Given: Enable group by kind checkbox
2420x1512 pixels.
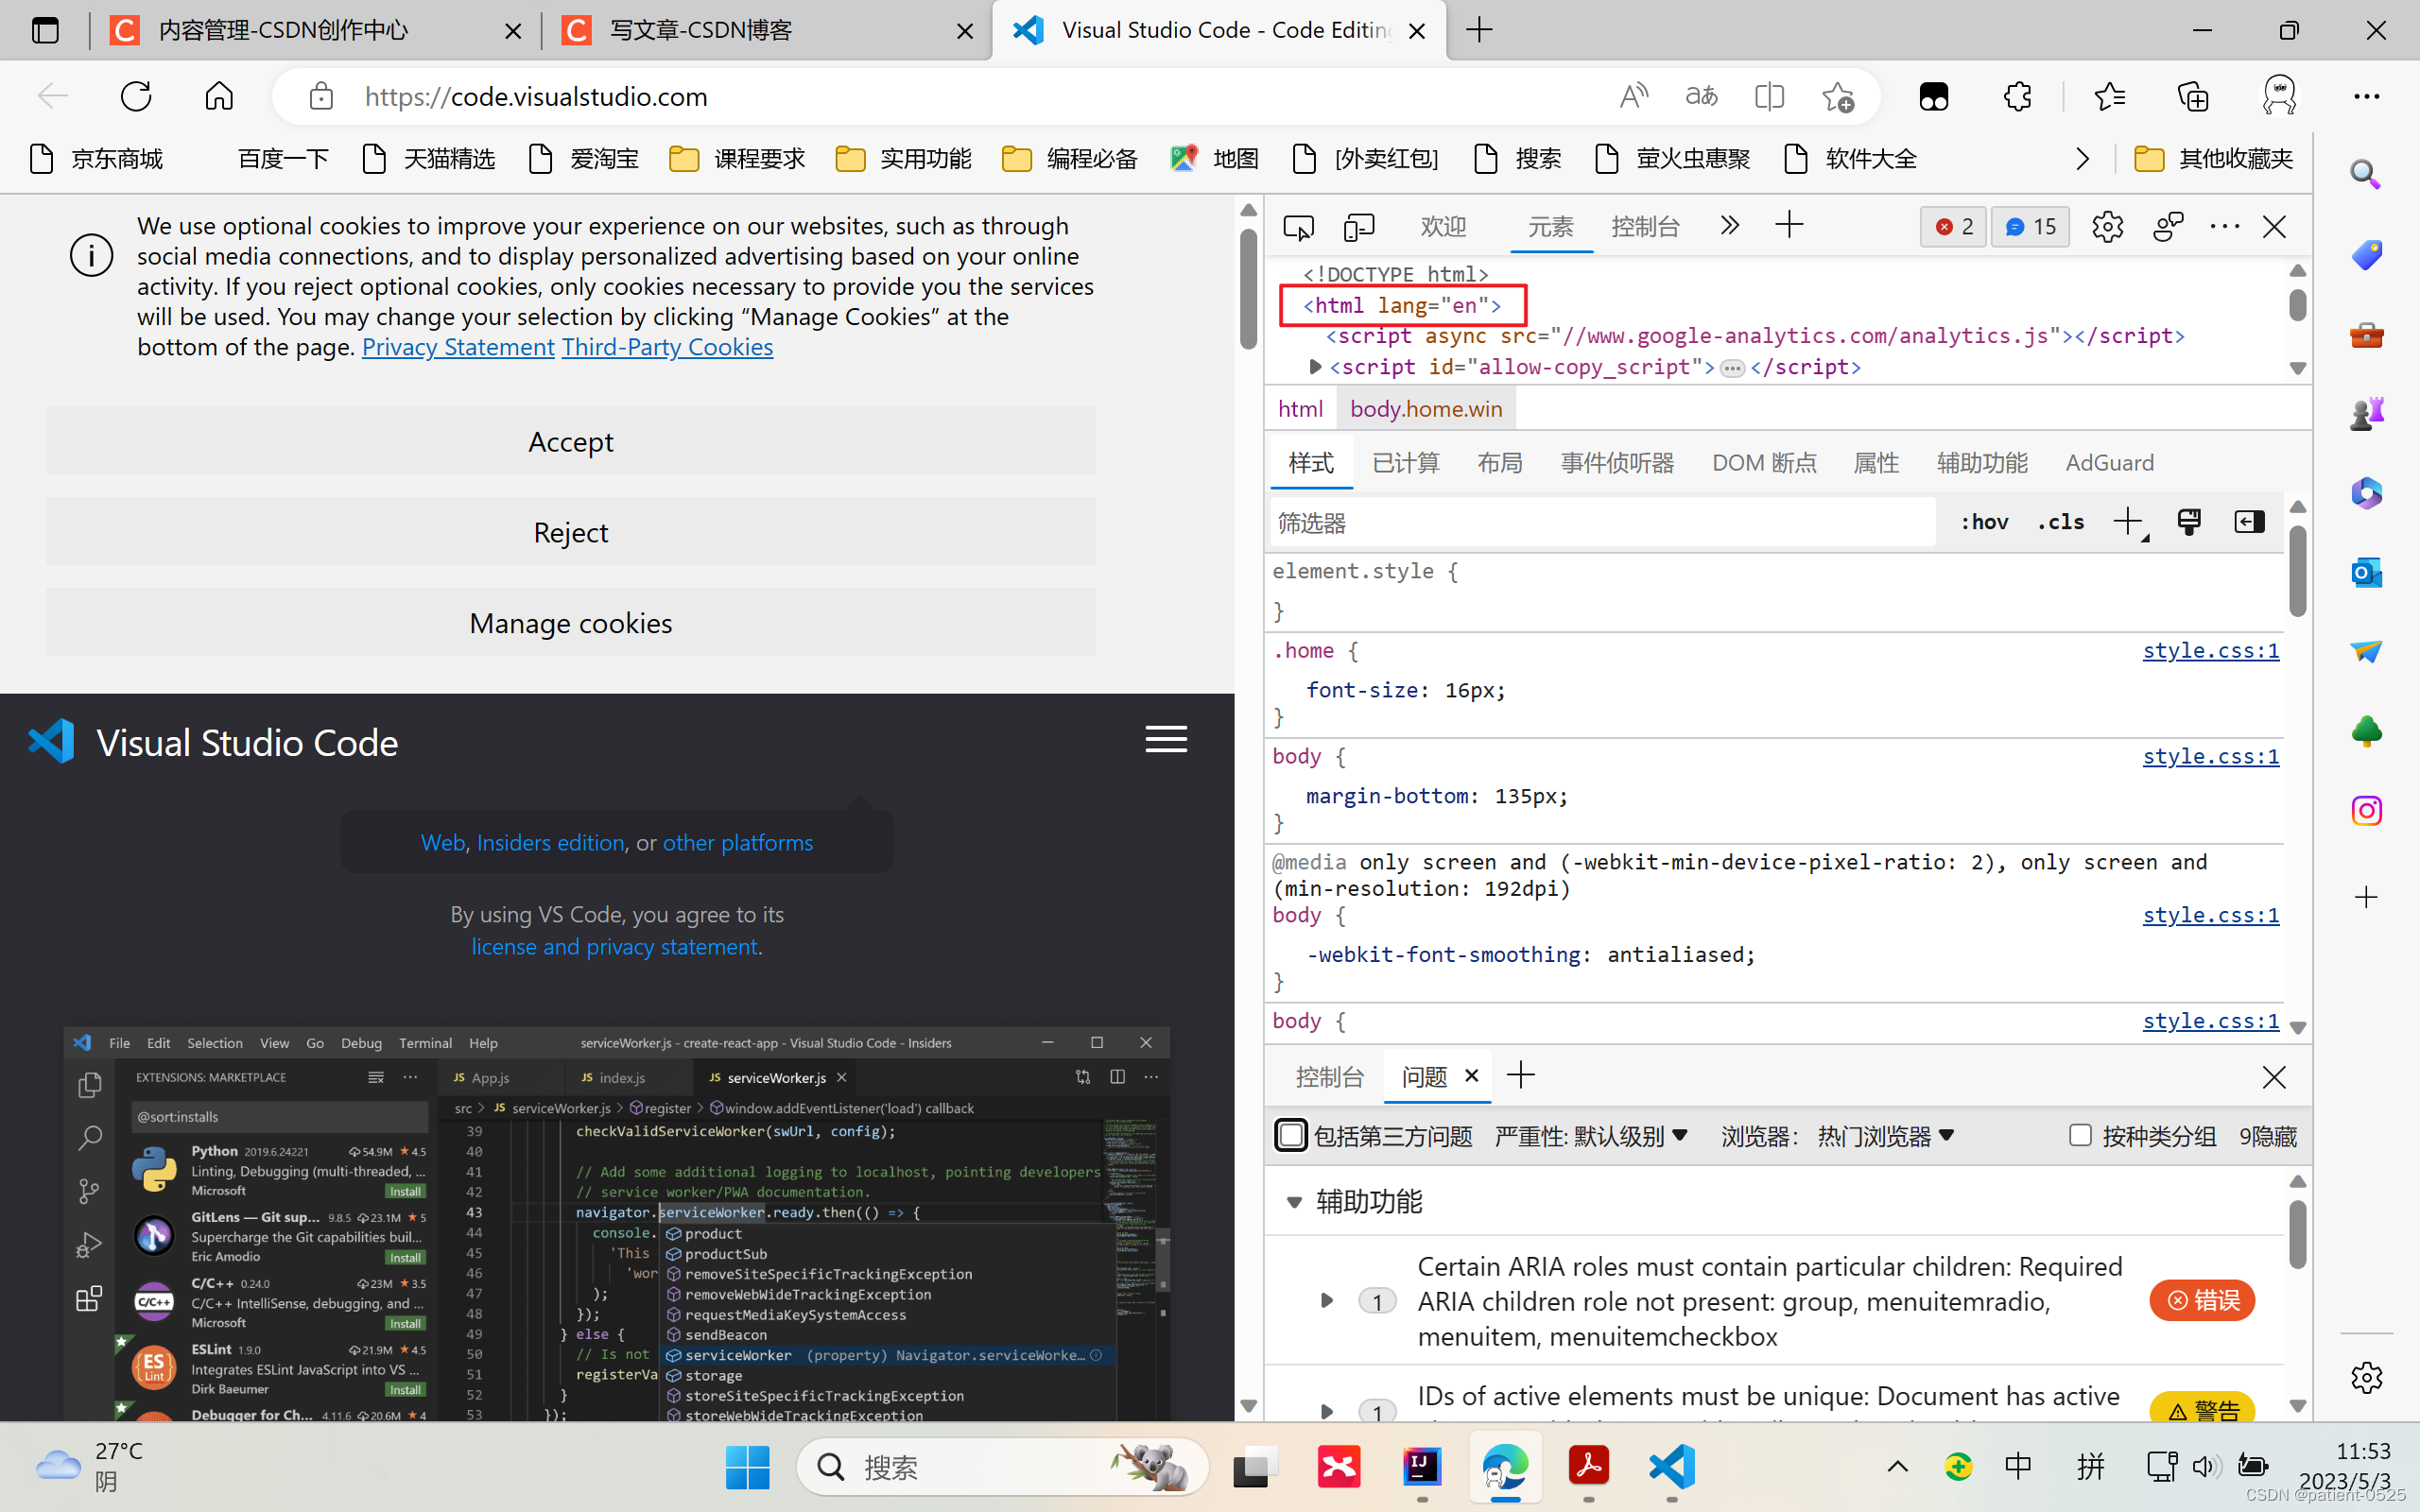Looking at the screenshot, I should pyautogui.click(x=2080, y=1135).
